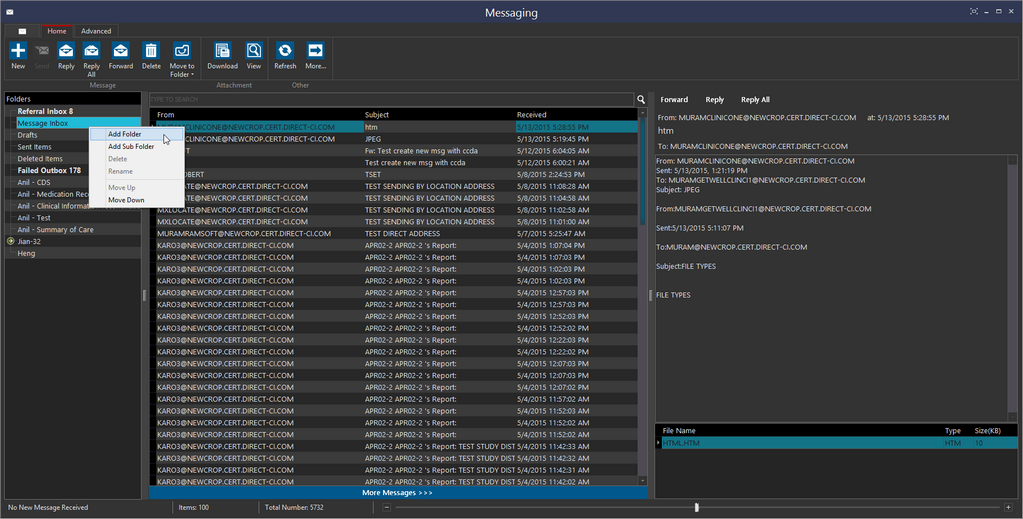Viewport: 1023px width, 519px height.
Task: Click the Type to Search field
Action: [x=390, y=99]
